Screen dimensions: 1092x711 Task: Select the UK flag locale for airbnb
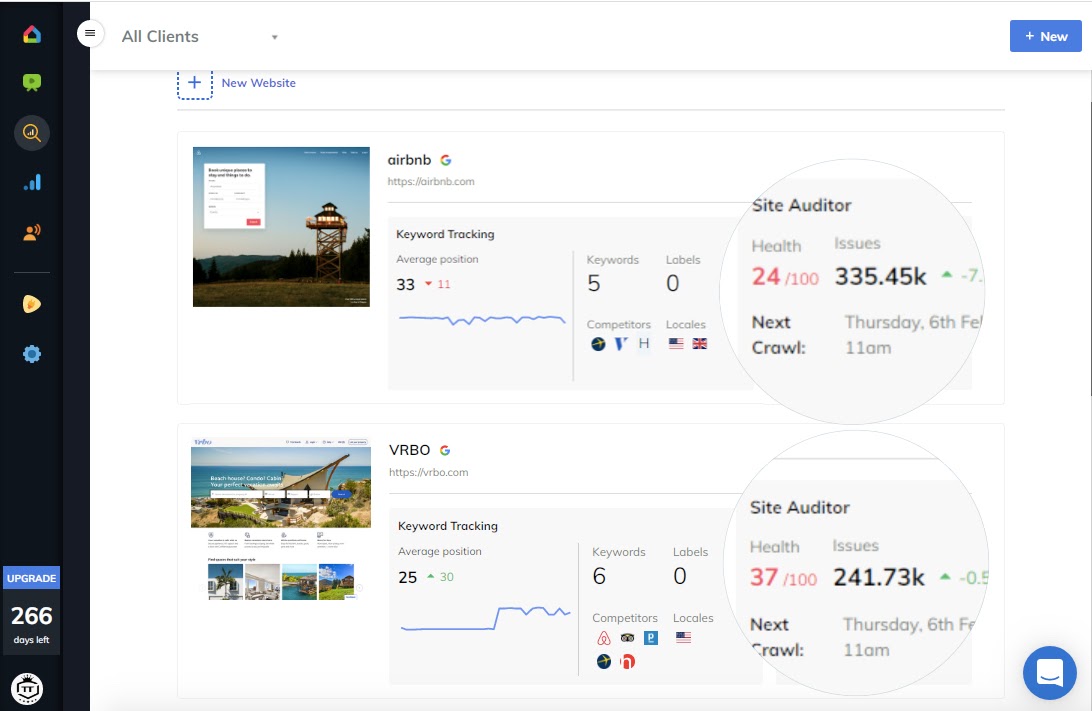[x=700, y=343]
